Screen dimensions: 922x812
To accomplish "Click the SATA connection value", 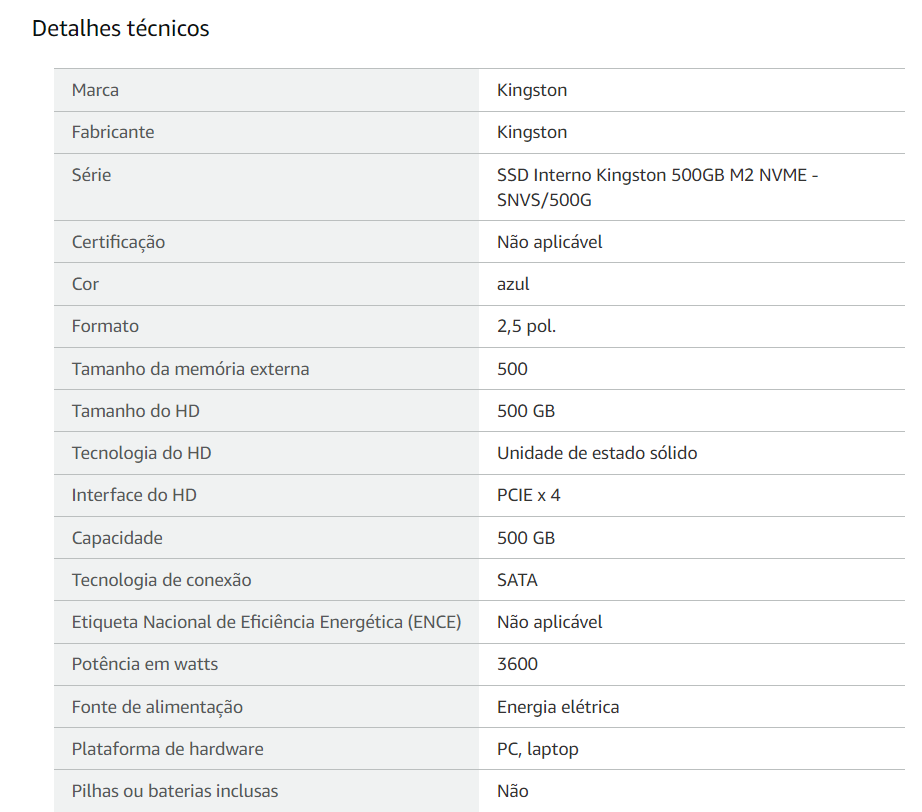I will point(517,580).
